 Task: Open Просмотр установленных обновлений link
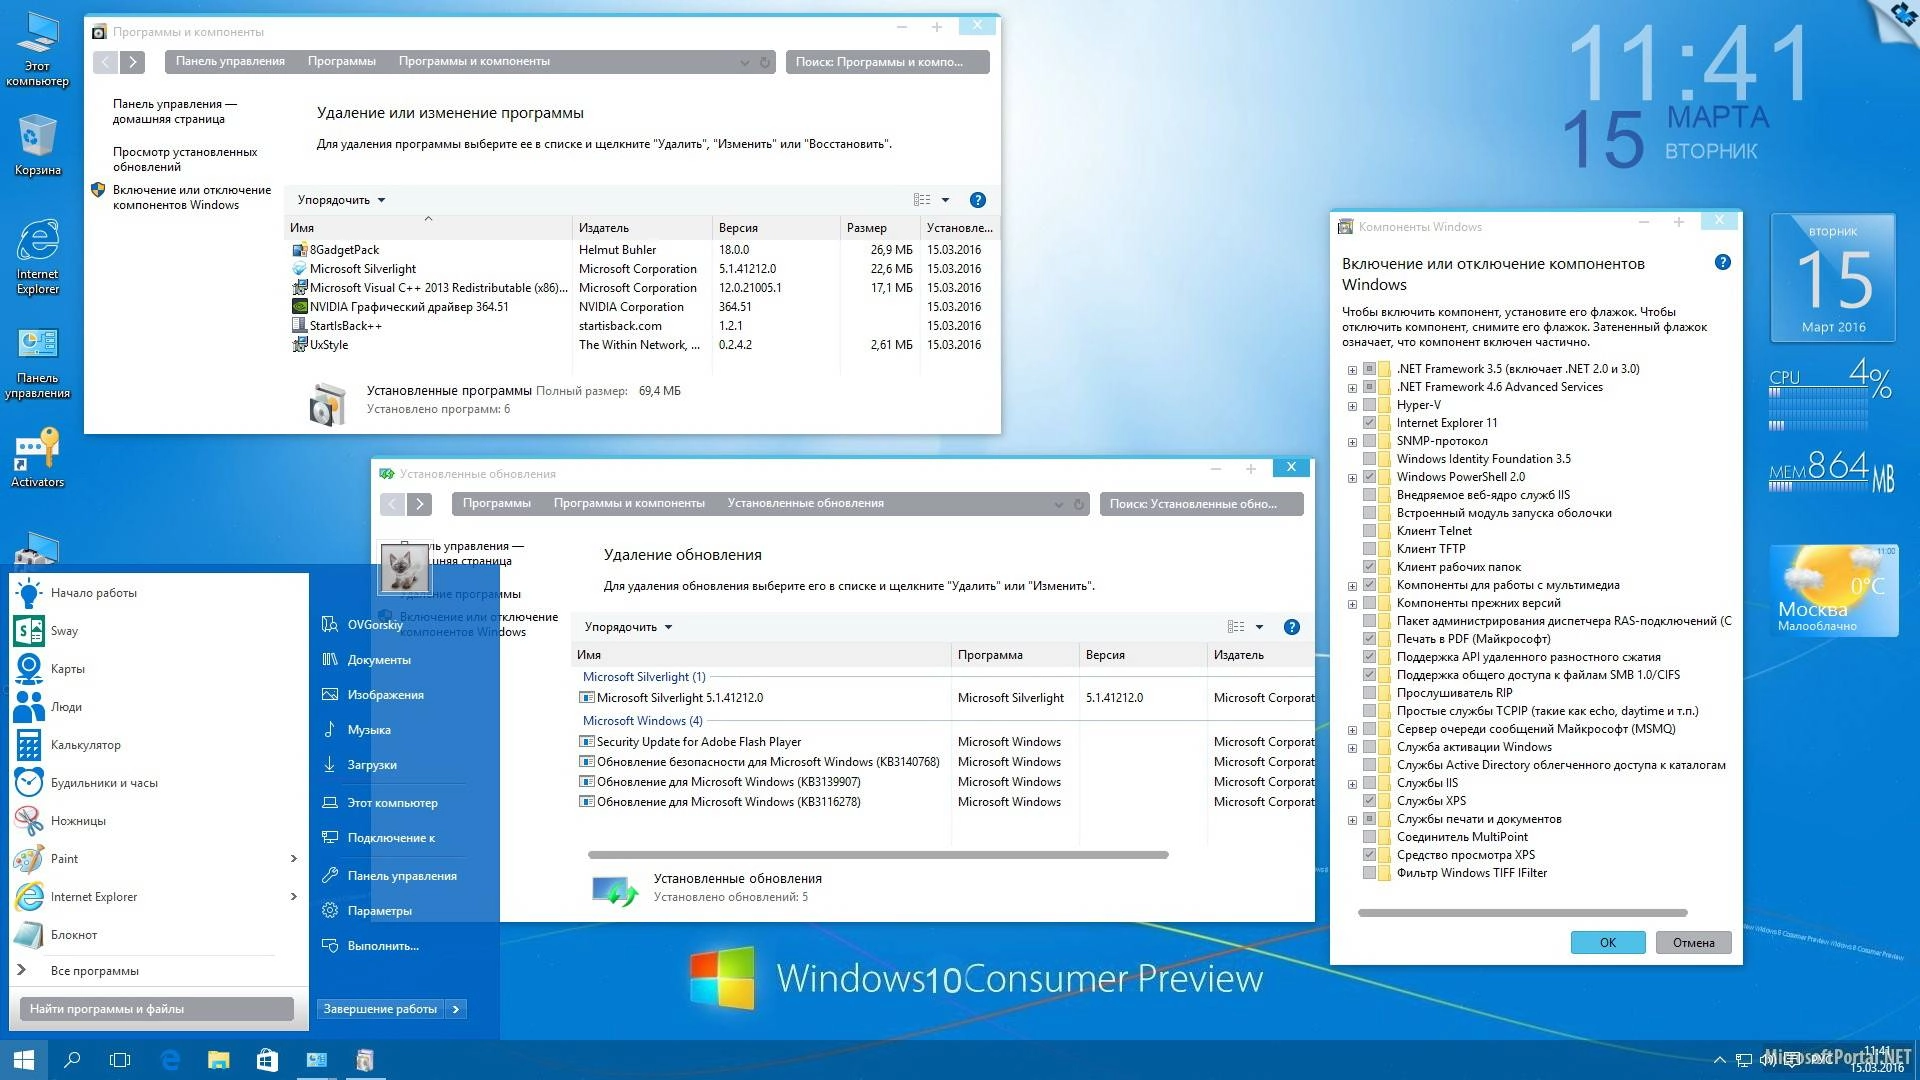185,160
